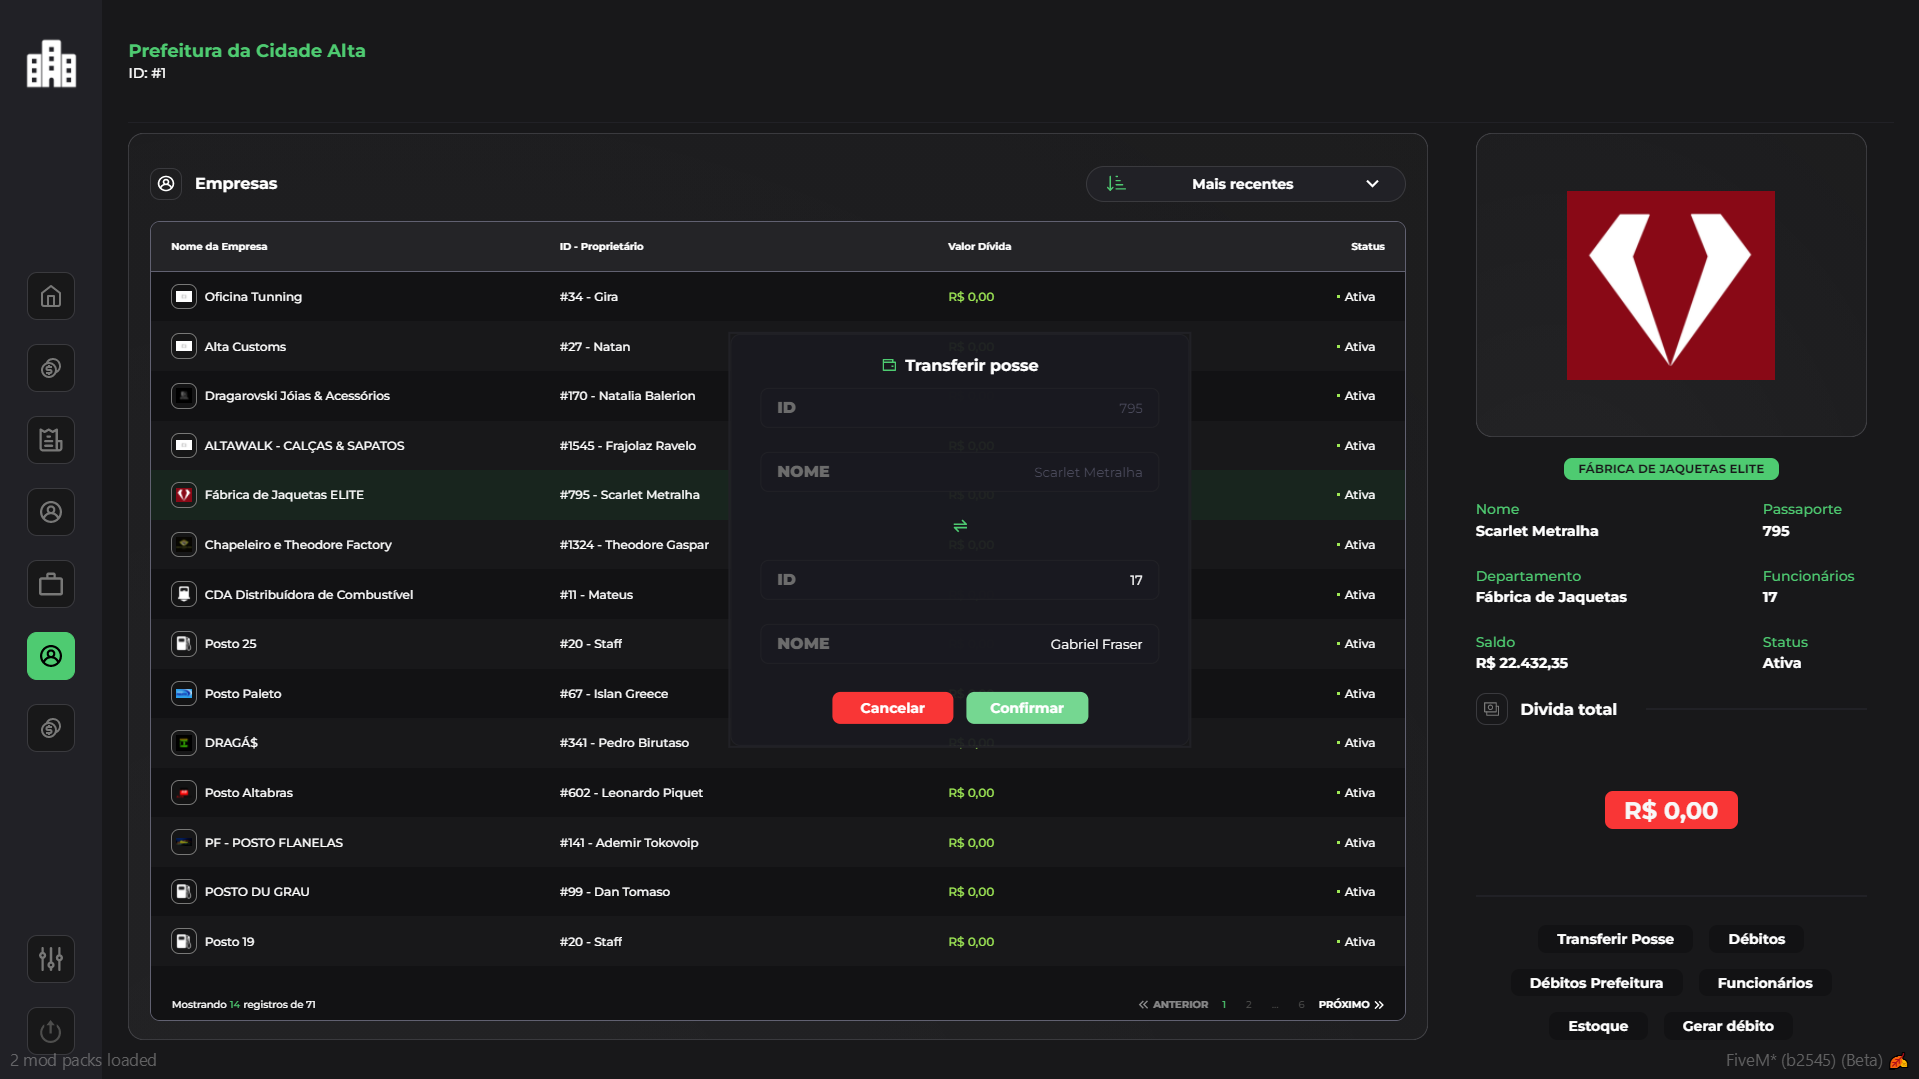1919x1079 pixels.
Task: Go to previous page with ANTERIOR
Action: point(1173,1004)
